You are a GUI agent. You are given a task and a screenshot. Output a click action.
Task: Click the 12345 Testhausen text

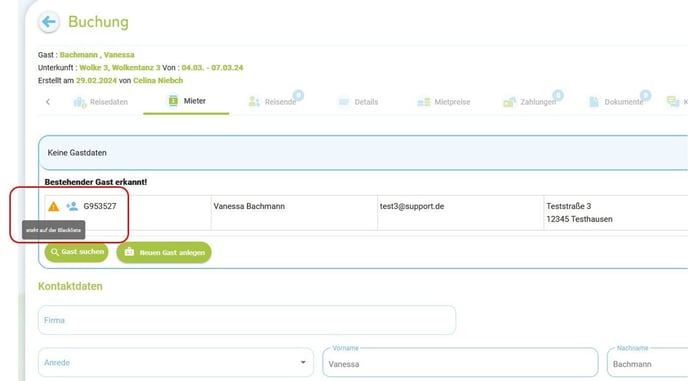coord(579,219)
